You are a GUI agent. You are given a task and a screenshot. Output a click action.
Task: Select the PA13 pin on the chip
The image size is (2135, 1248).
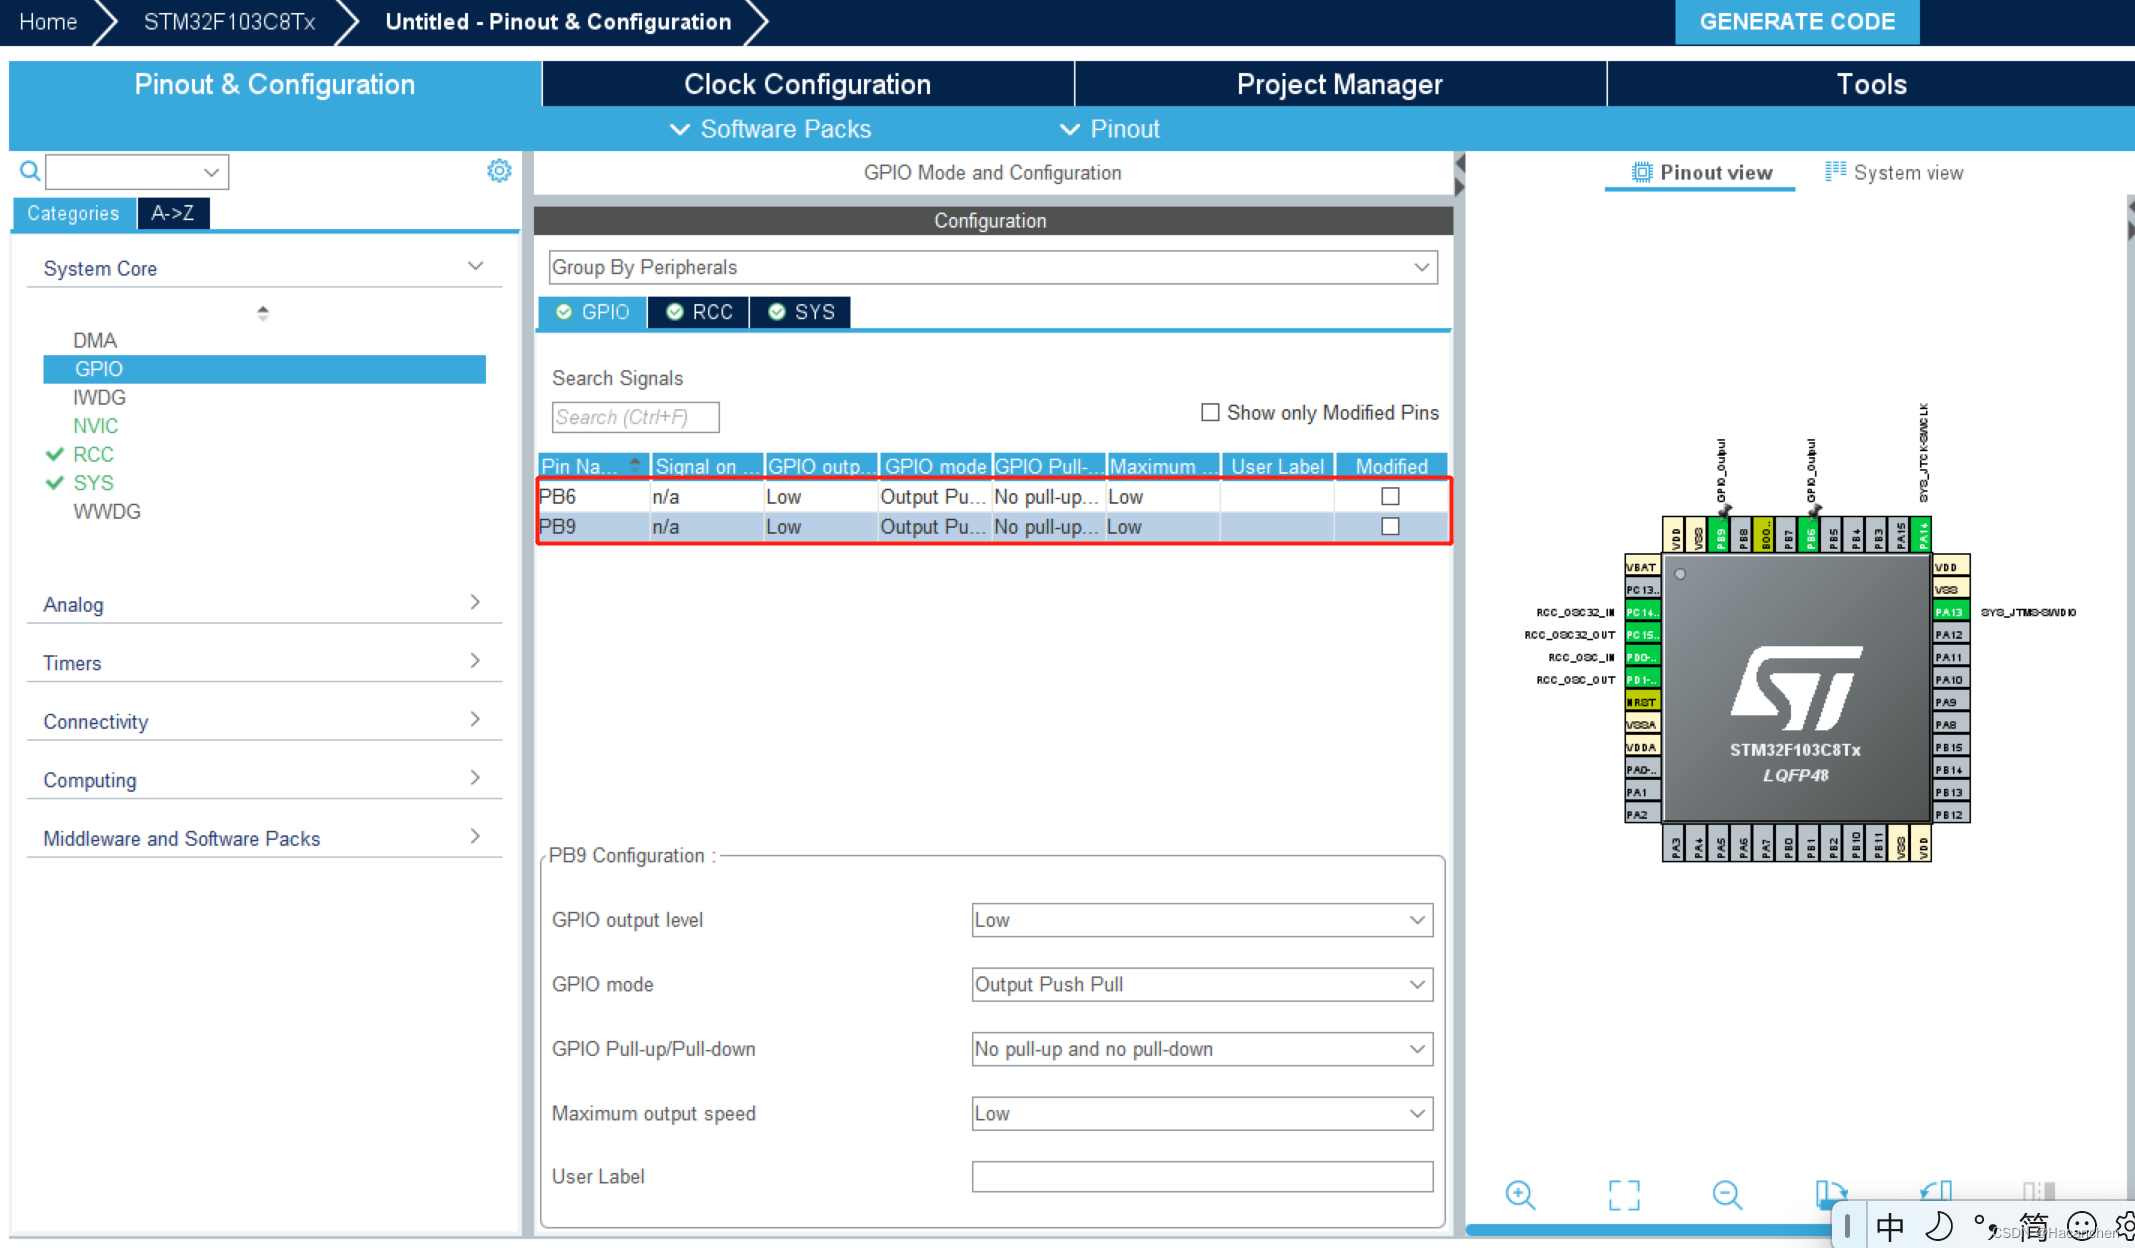tap(1950, 612)
